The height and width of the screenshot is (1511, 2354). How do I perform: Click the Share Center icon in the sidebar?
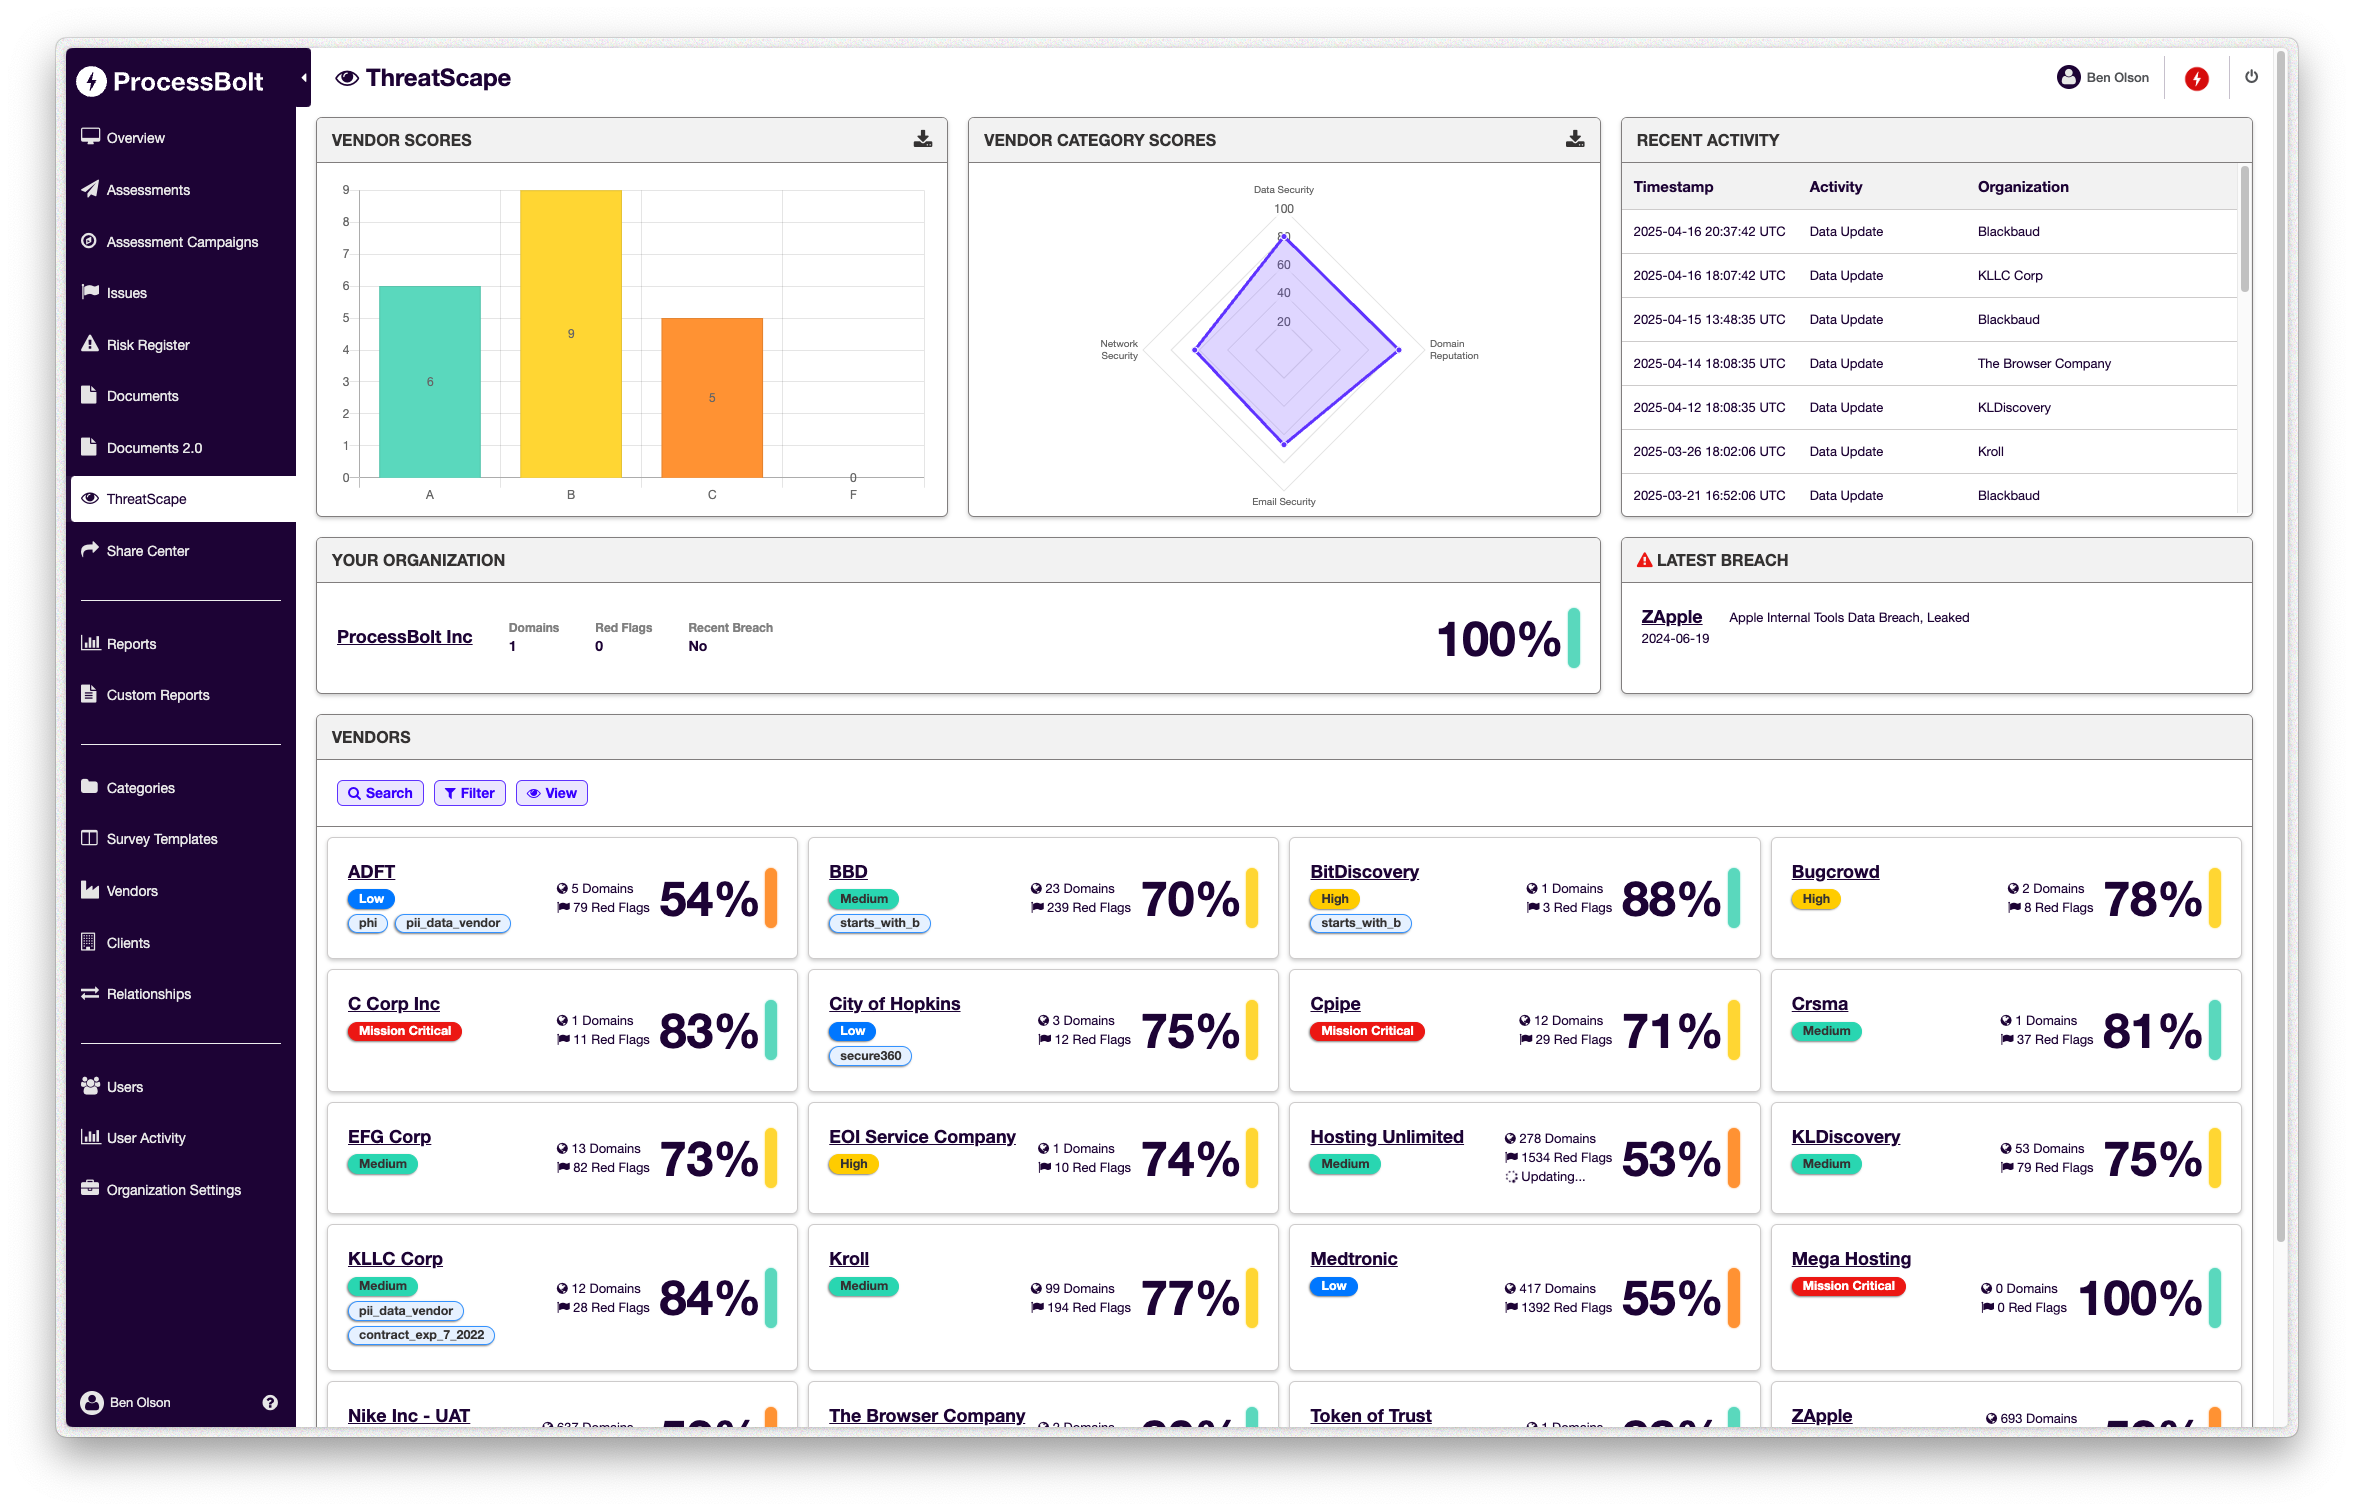coord(90,550)
